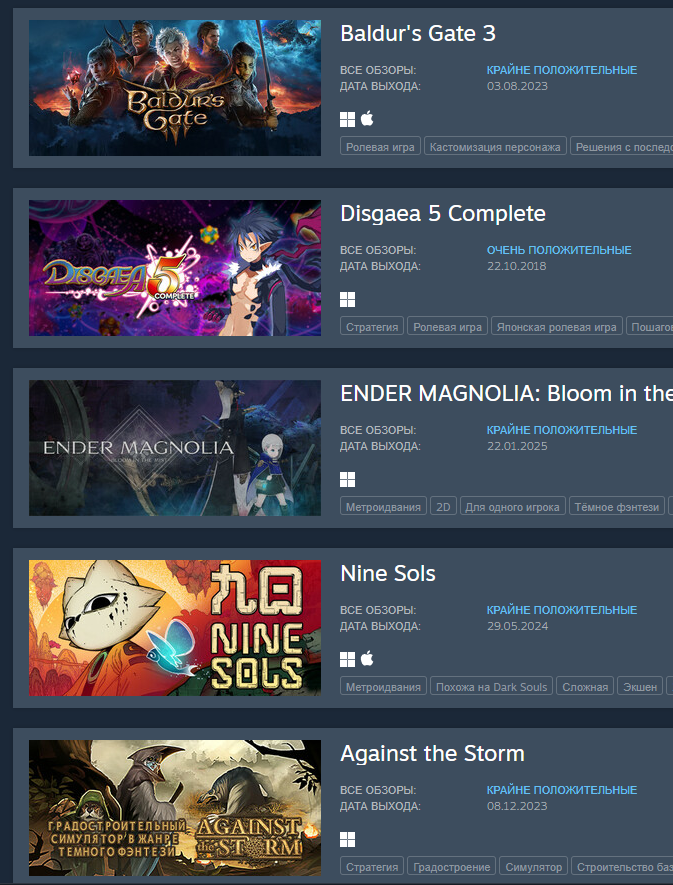Select the Градостроение tag for Against the Storm

click(x=452, y=867)
